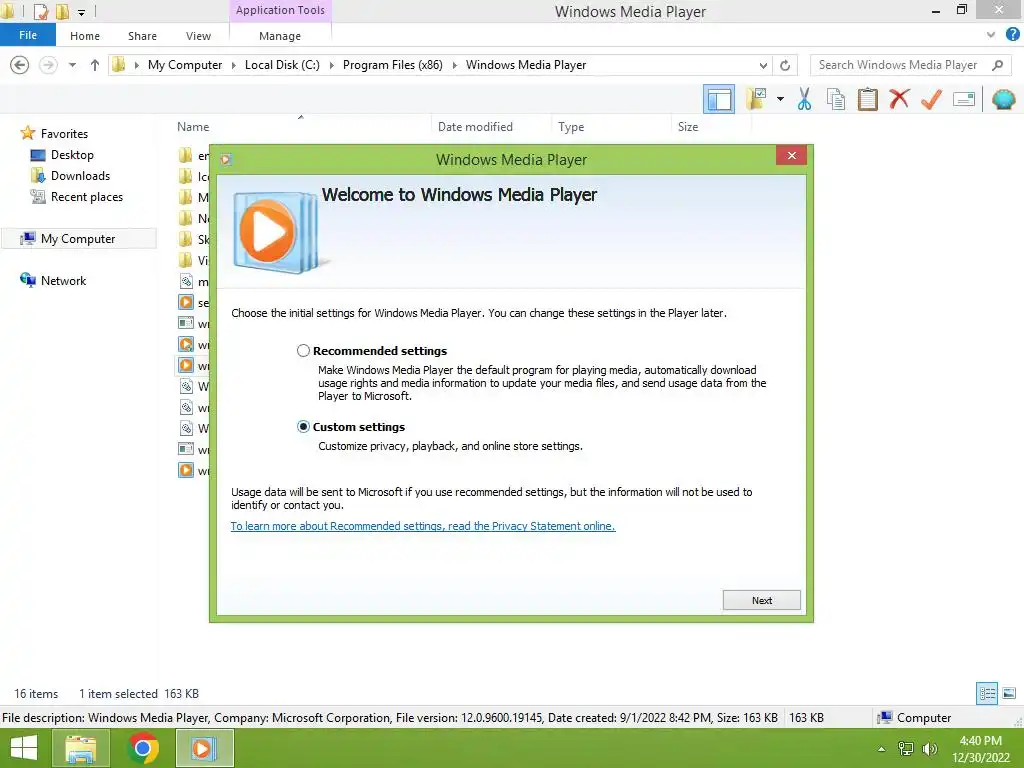Screen dimensions: 1024x768
Task: Click the orange checkmark Properties icon
Action: tap(931, 99)
